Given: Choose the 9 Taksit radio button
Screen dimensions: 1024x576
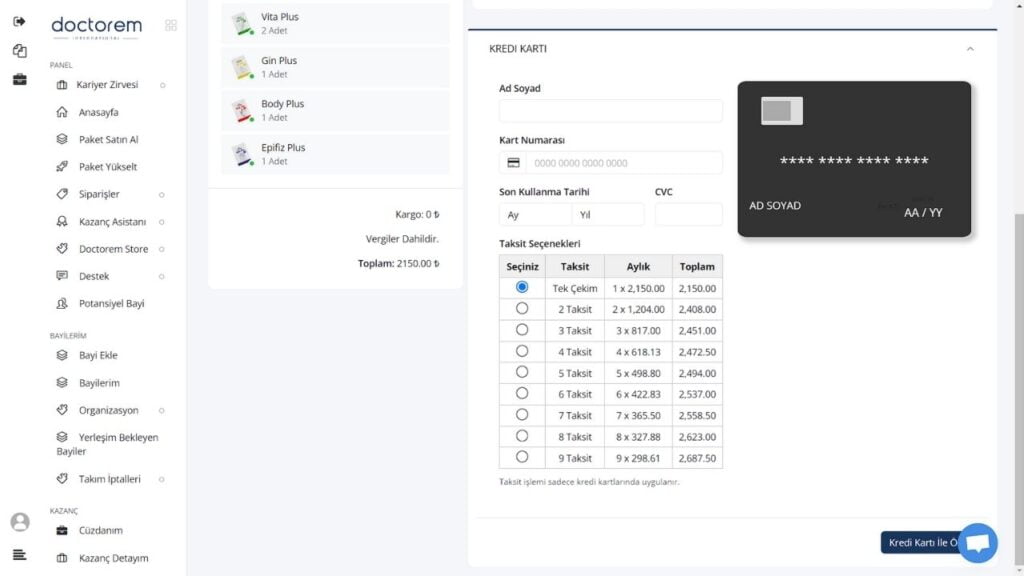Looking at the screenshot, I should [522, 457].
